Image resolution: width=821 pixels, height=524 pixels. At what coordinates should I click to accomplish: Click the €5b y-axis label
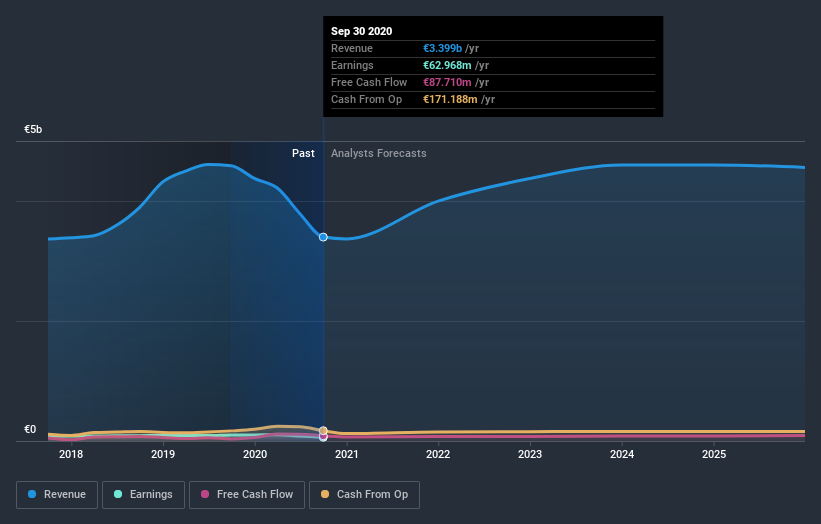[x=33, y=129]
